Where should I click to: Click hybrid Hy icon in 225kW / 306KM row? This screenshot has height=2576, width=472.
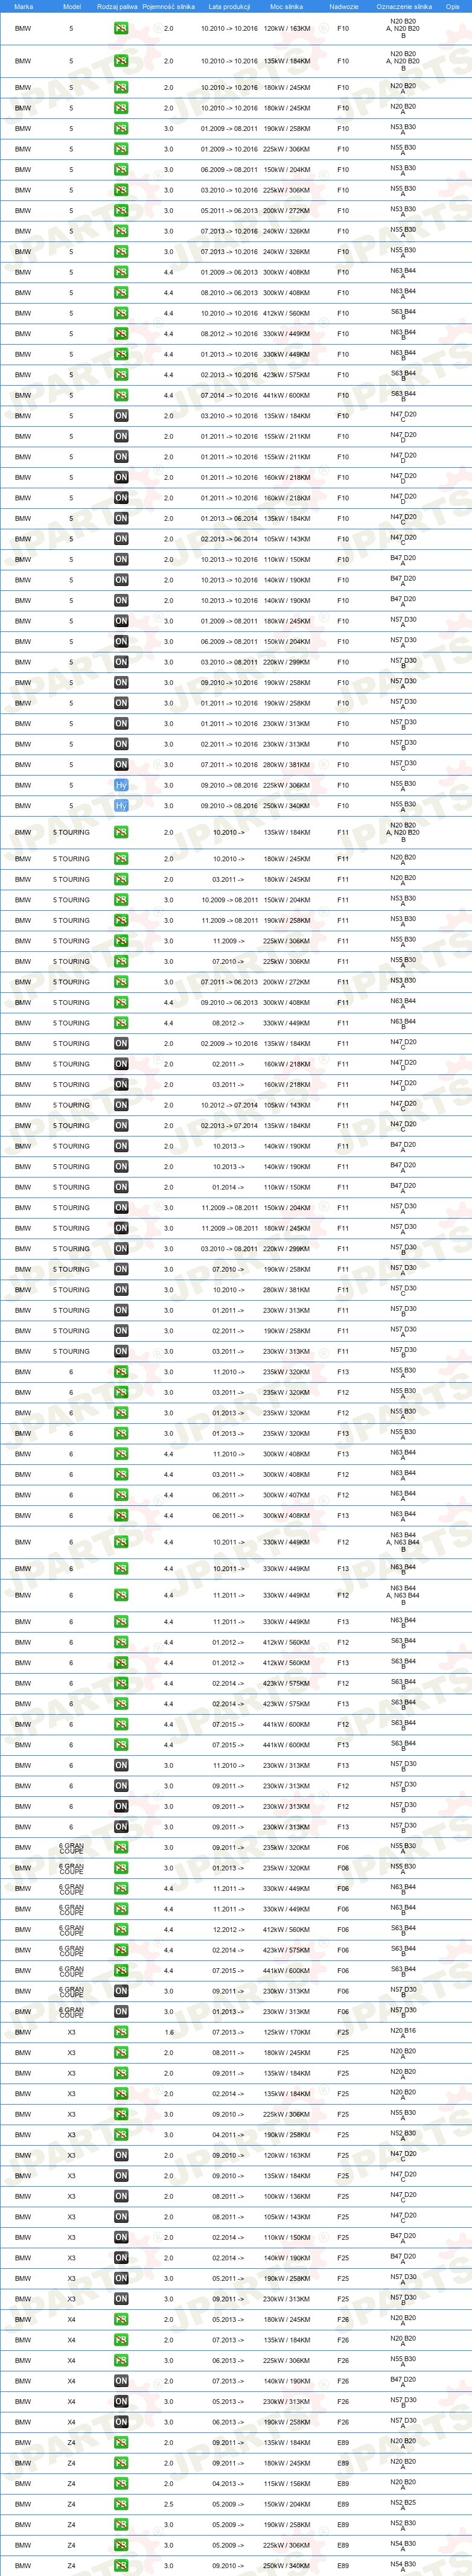click(121, 785)
